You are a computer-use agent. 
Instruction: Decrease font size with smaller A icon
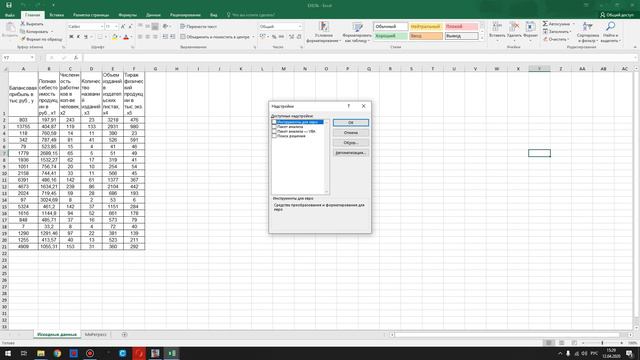coord(130,27)
